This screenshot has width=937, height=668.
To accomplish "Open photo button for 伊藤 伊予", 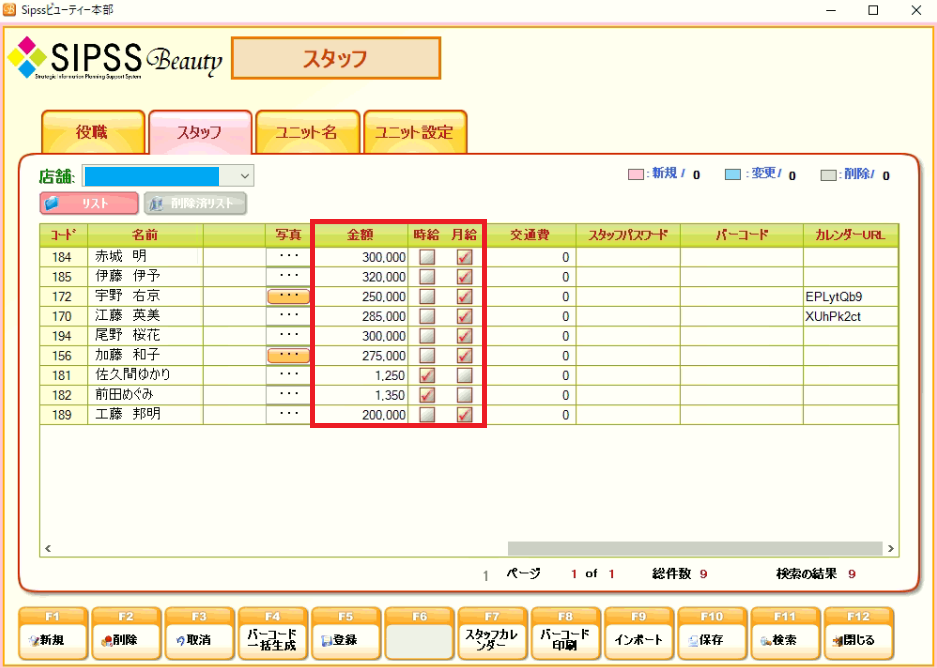I will [x=289, y=277].
